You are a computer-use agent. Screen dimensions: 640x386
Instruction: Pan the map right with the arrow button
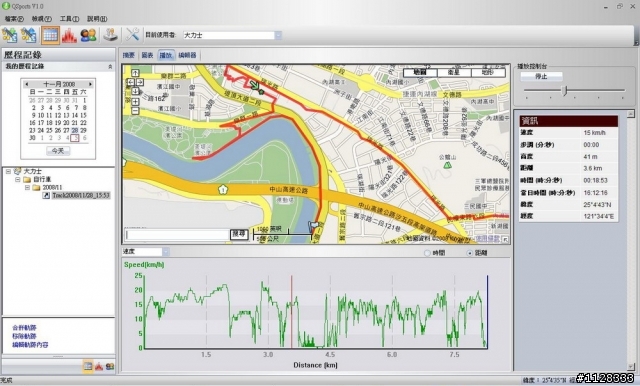140,82
